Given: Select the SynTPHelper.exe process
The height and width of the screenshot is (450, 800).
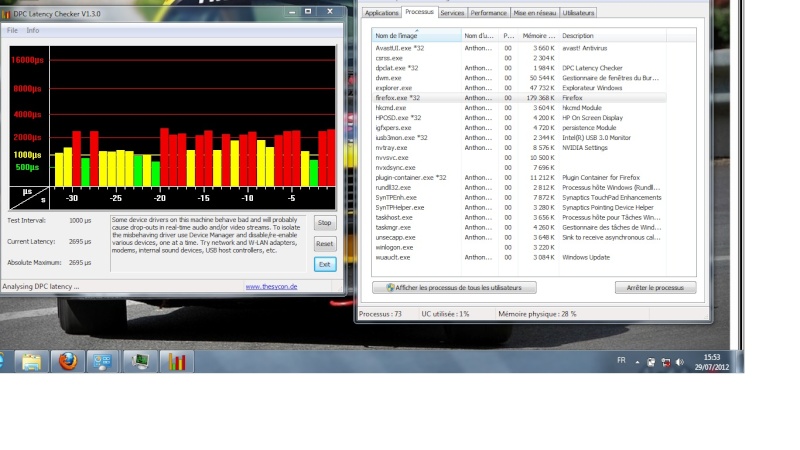Looking at the screenshot, I should point(519,208).
